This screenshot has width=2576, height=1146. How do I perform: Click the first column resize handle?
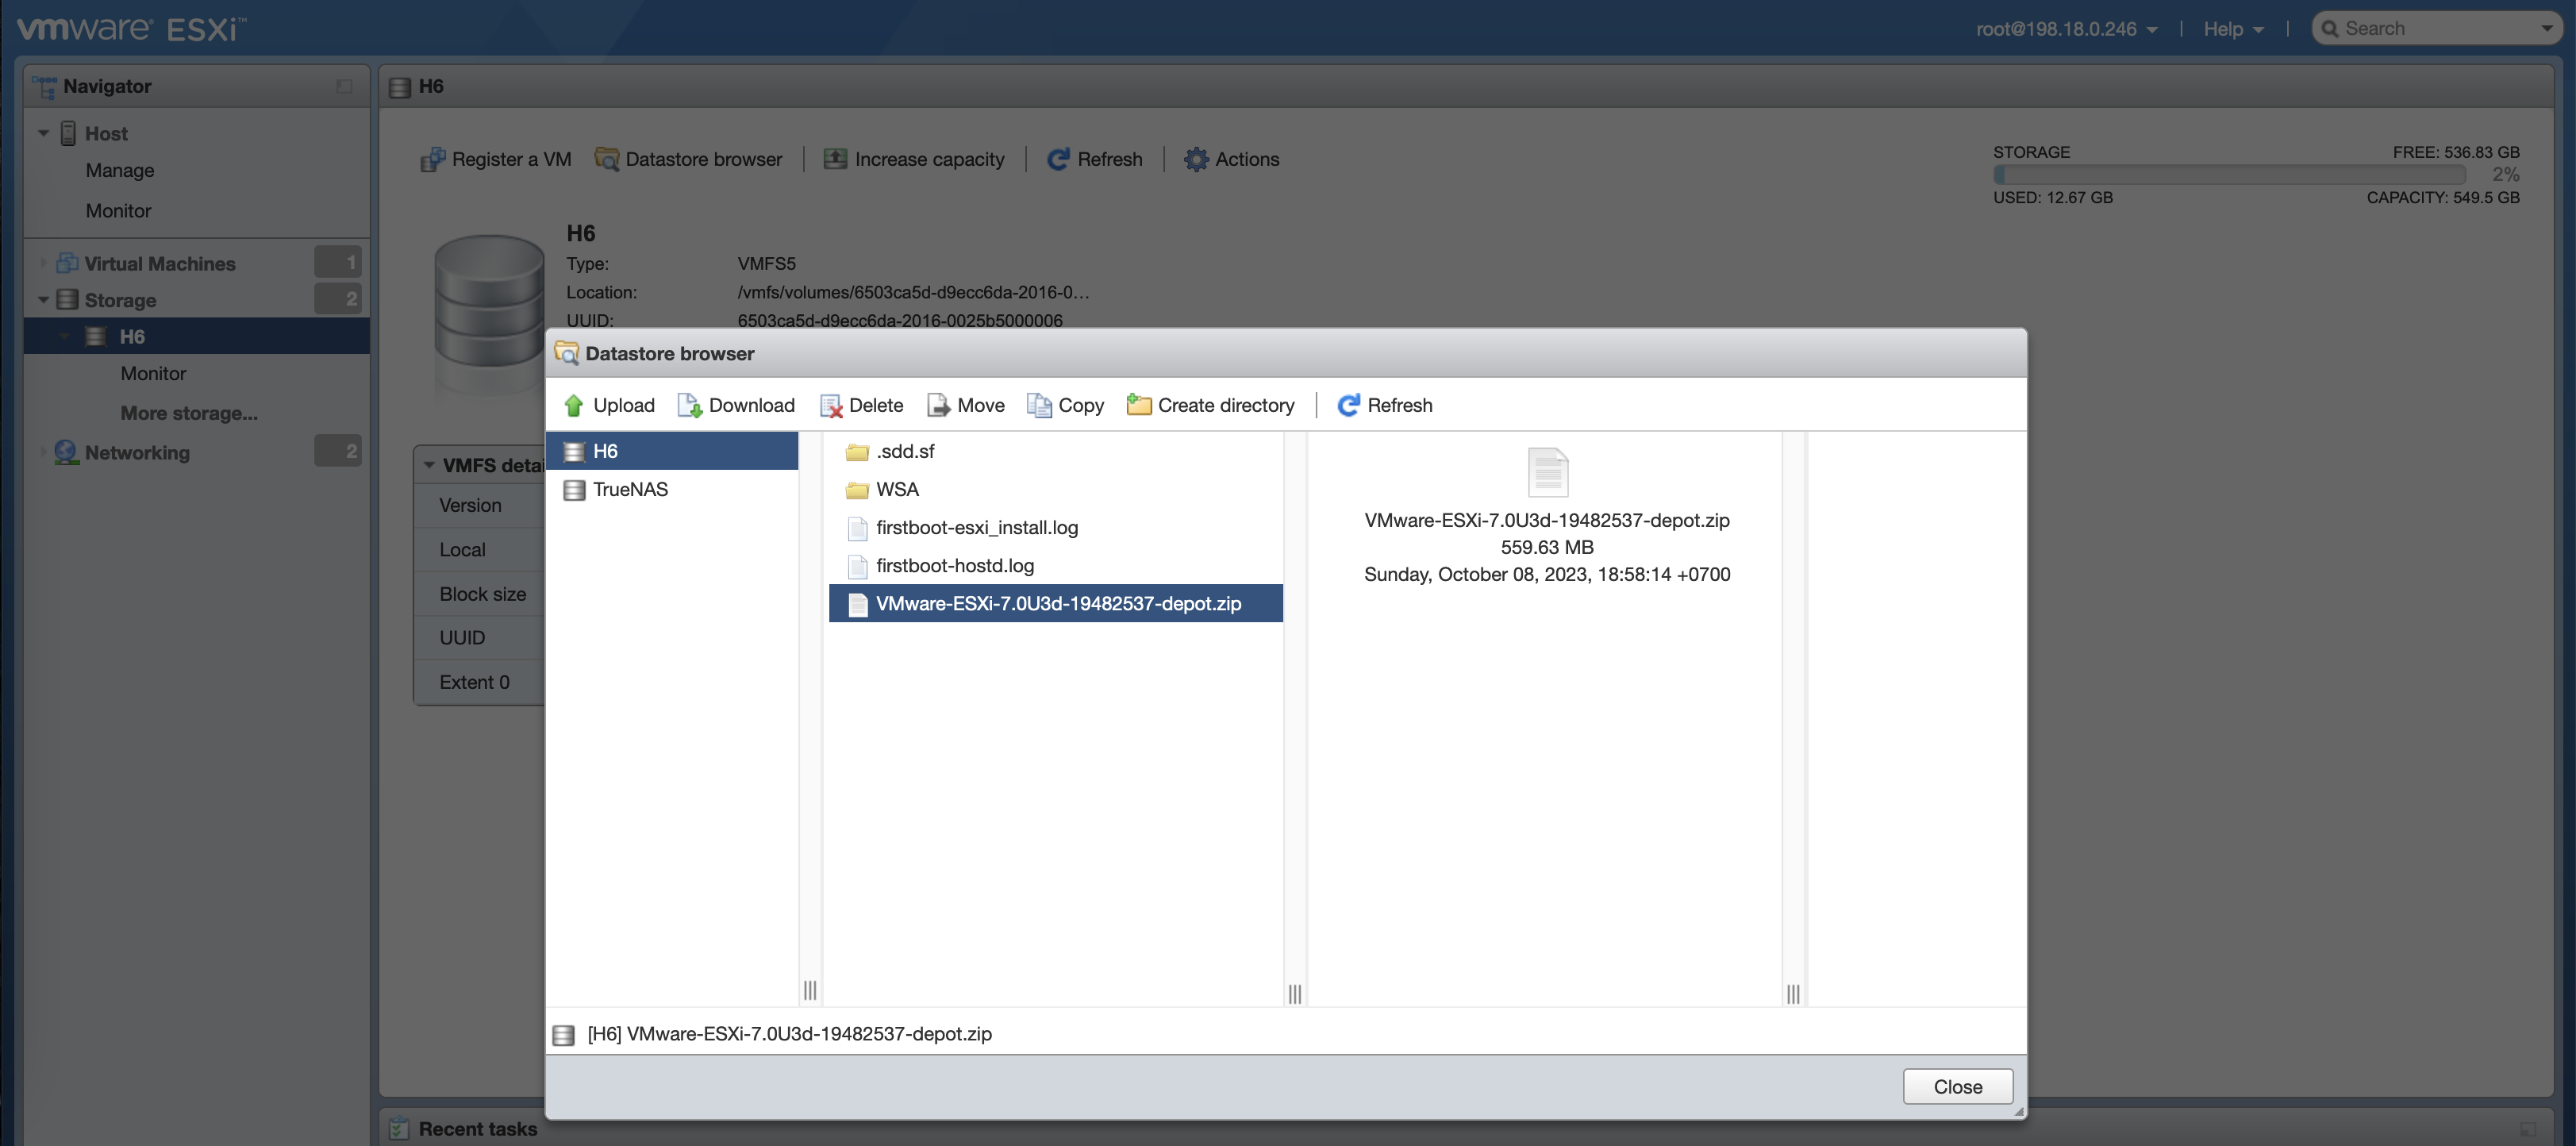pyautogui.click(x=809, y=990)
